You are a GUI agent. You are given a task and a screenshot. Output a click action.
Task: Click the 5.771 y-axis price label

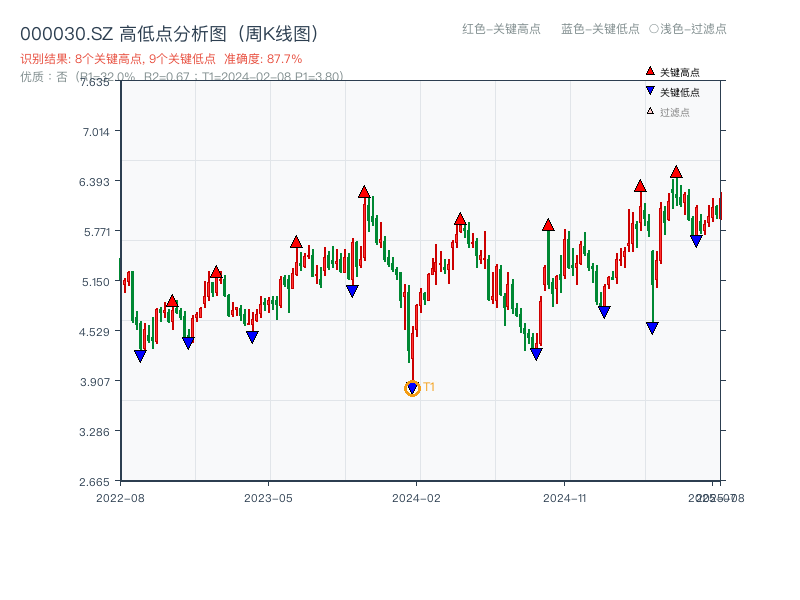coord(96,232)
